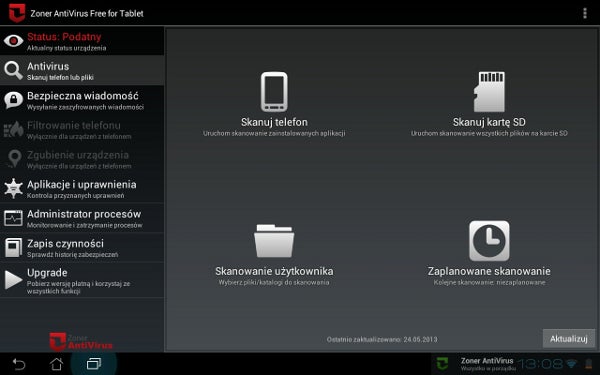600x375 pixels.
Task: Click the locked speech bubble icon
Action: click(13, 100)
